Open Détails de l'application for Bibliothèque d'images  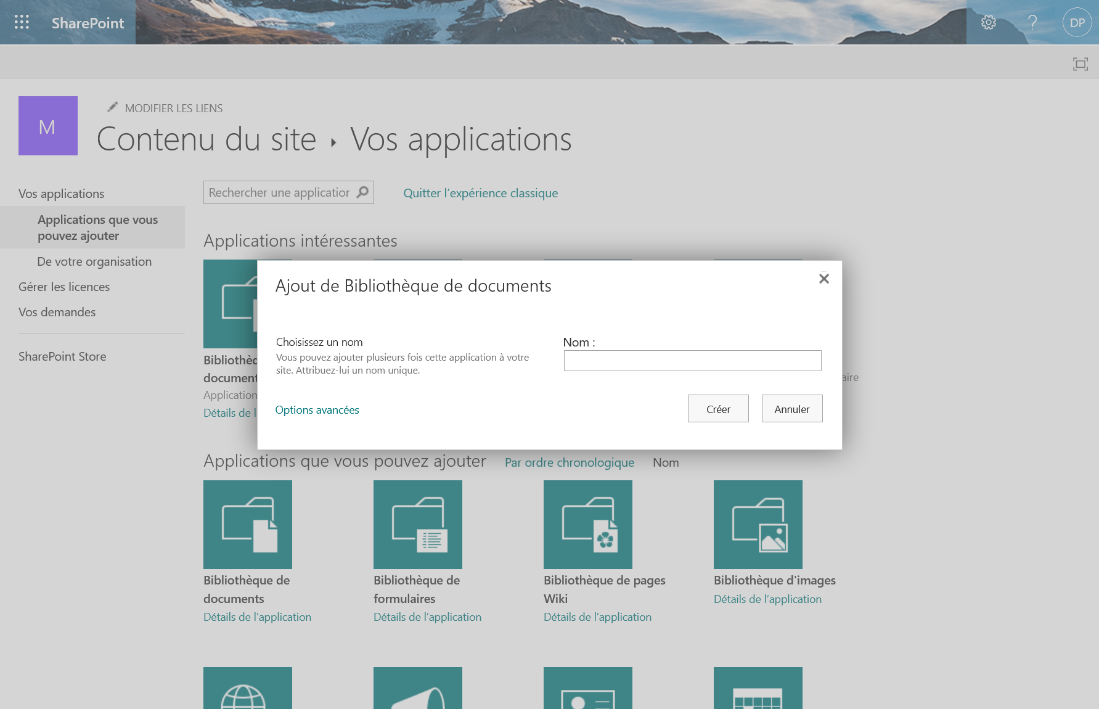pos(767,599)
